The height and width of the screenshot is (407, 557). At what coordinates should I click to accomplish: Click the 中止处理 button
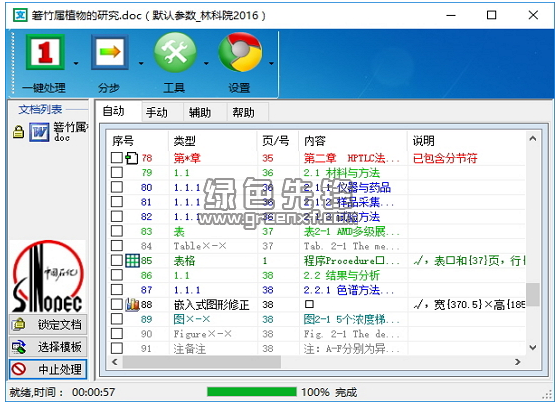[48, 369]
